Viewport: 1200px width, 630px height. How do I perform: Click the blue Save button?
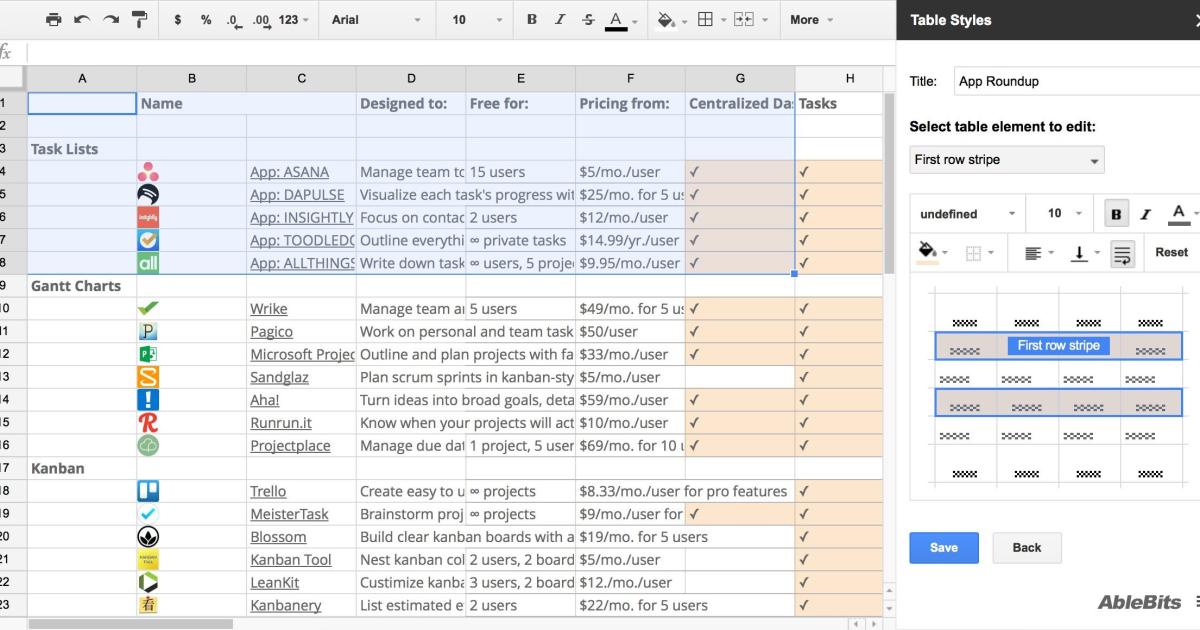point(943,548)
